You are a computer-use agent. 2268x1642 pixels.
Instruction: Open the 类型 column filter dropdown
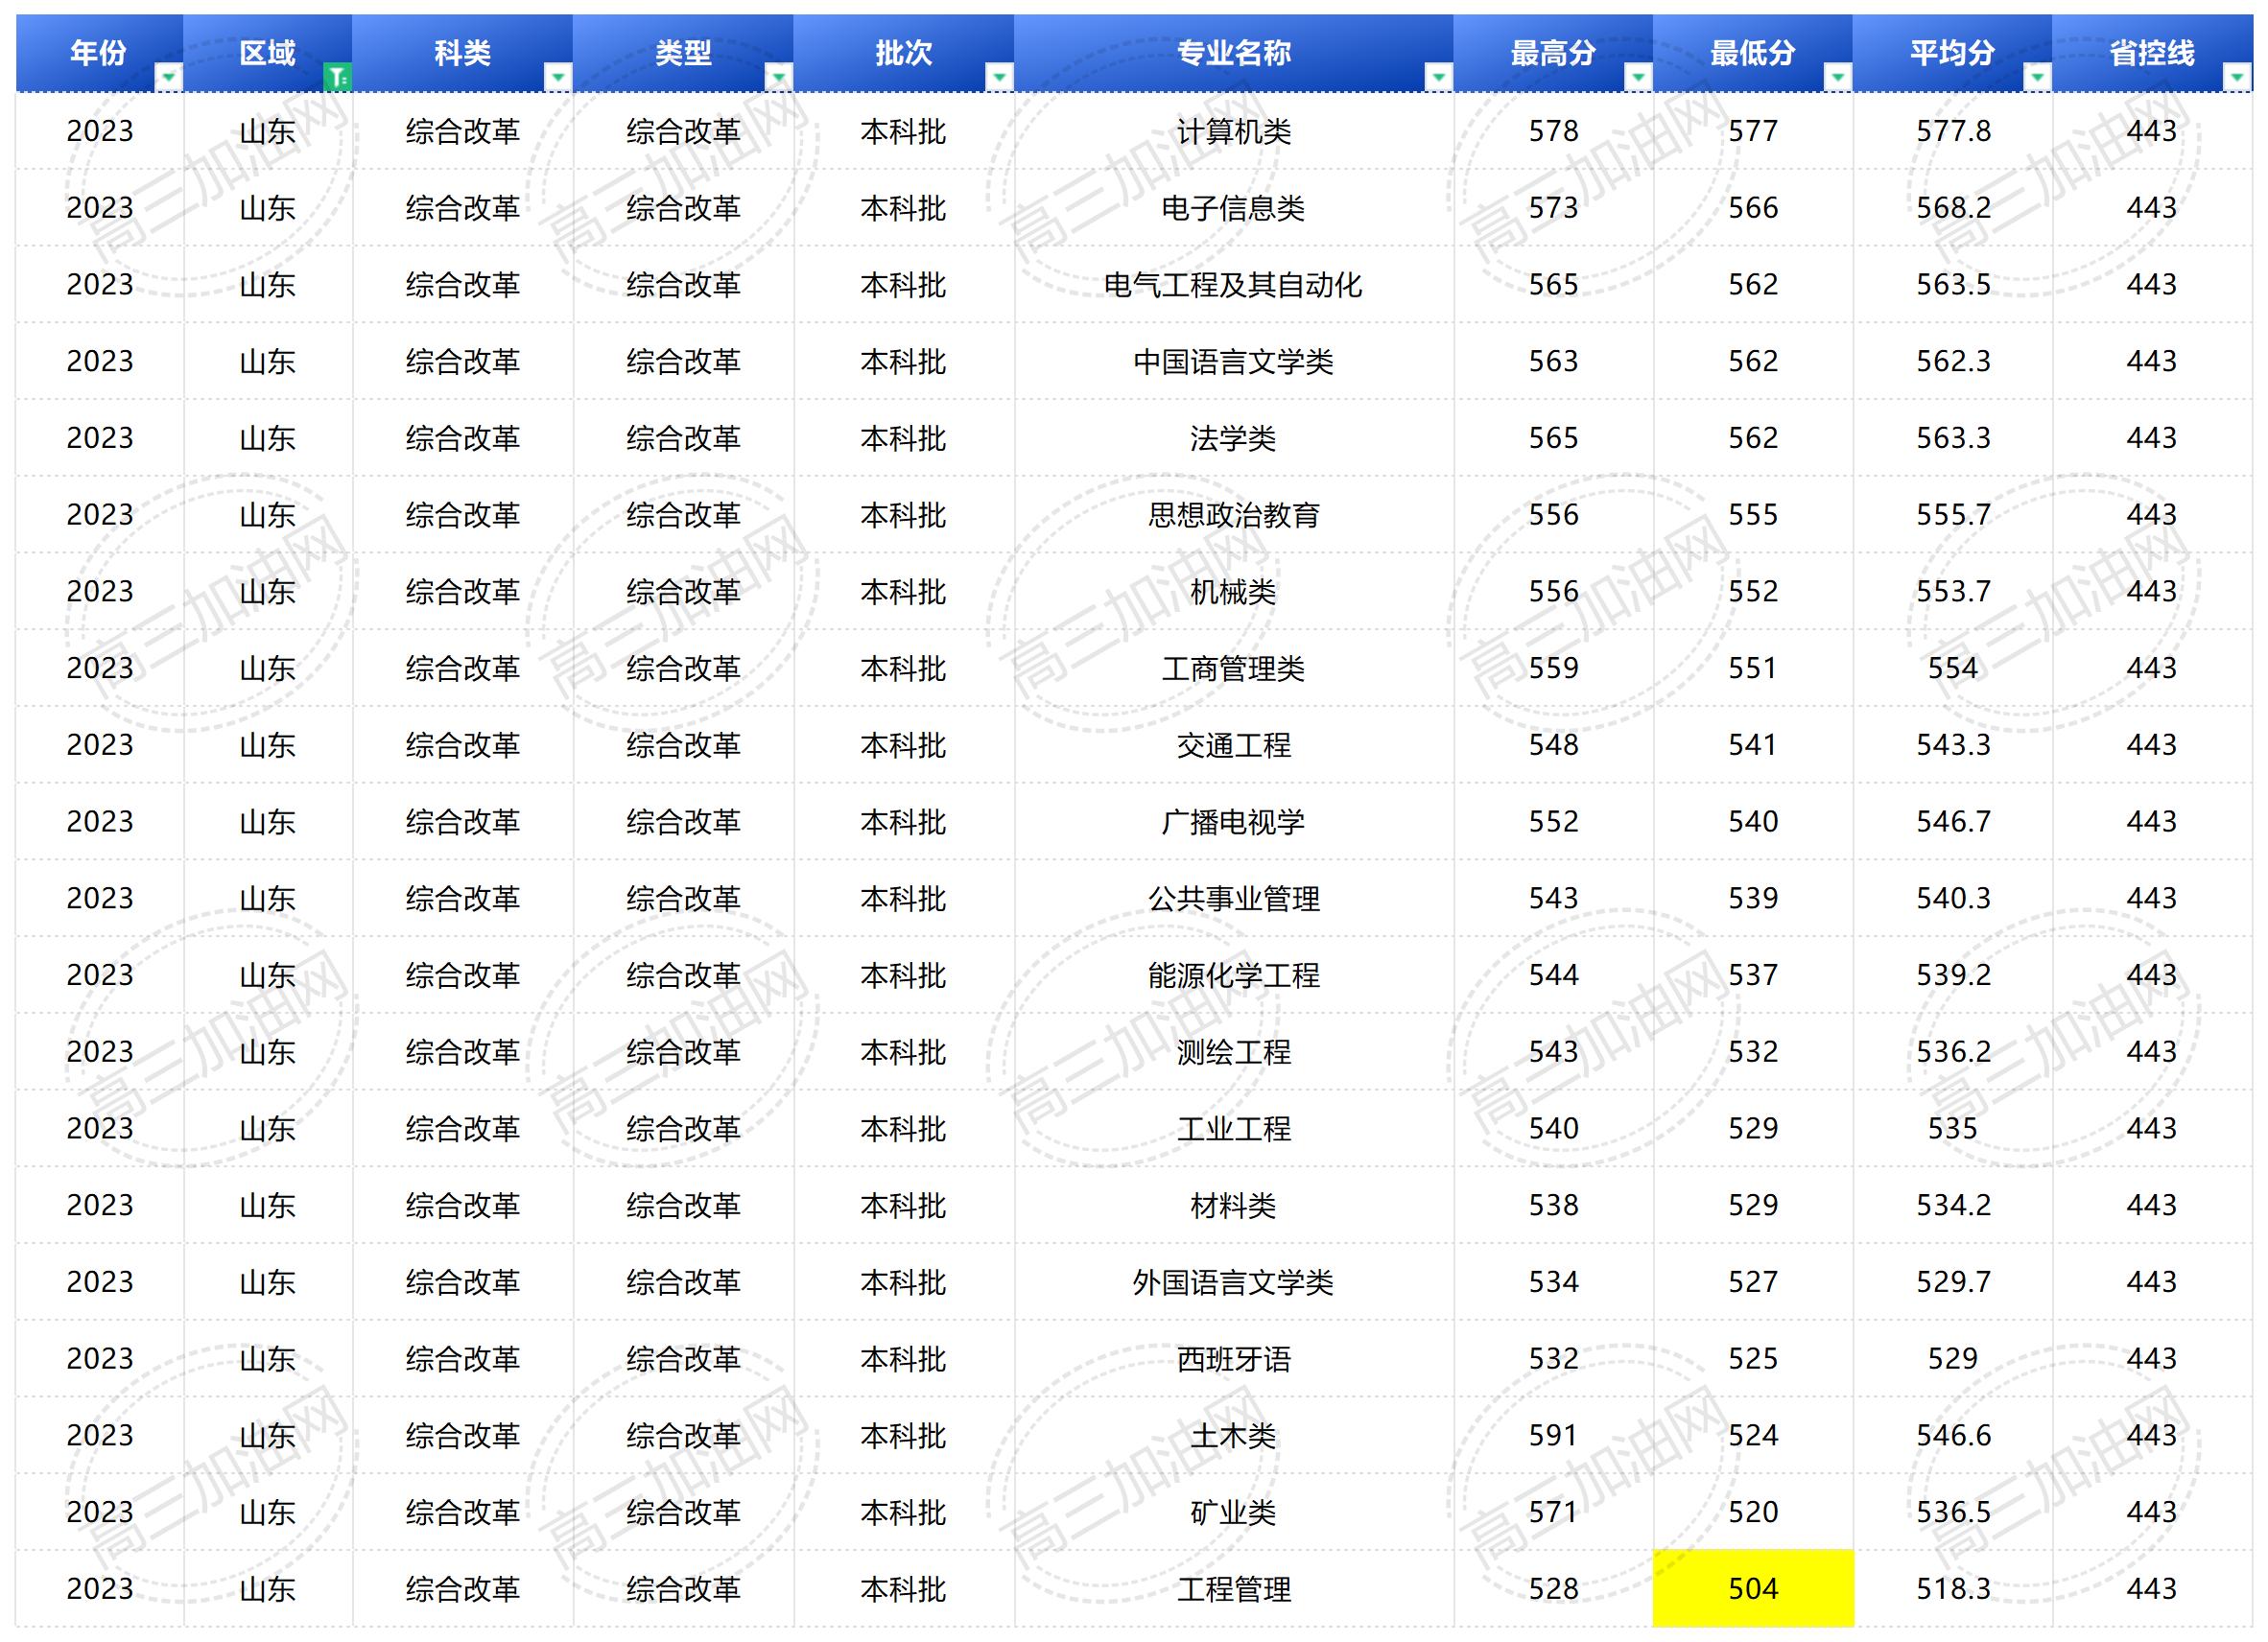click(779, 77)
